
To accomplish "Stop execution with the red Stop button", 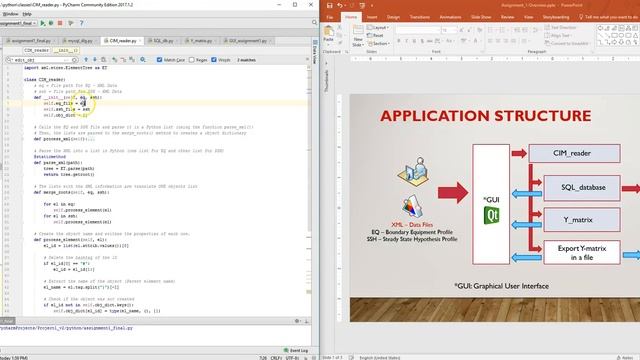I will (x=60, y=23).
